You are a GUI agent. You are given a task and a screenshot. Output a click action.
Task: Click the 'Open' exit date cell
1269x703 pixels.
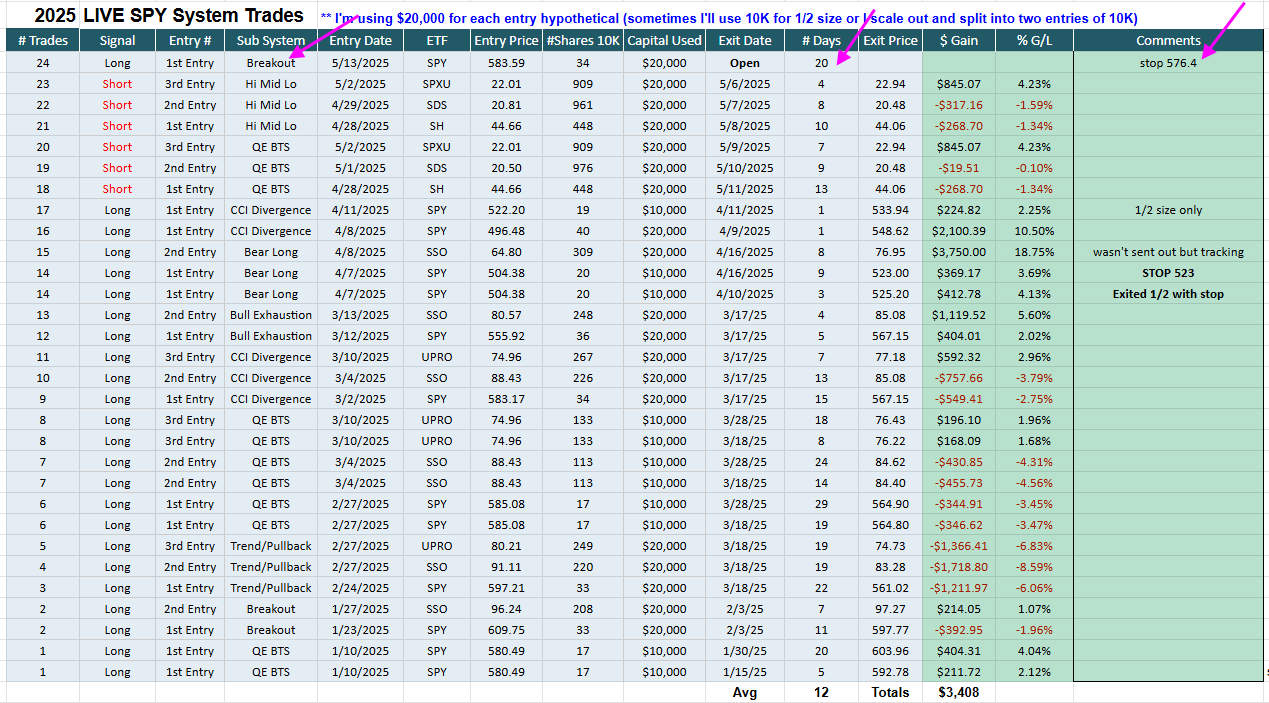(745, 62)
